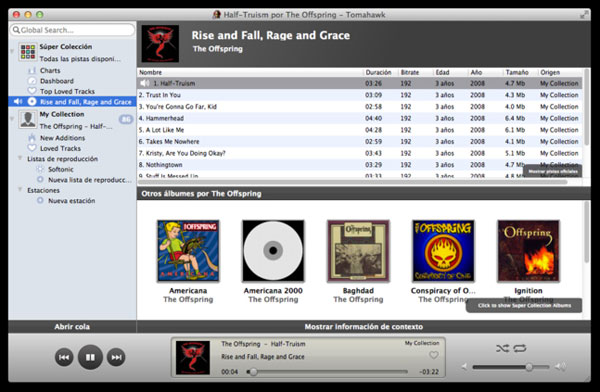Collapse the Súper Colección disclosure triangle
Image resolution: width=600 pixels, height=392 pixels.
pyautogui.click(x=12, y=51)
